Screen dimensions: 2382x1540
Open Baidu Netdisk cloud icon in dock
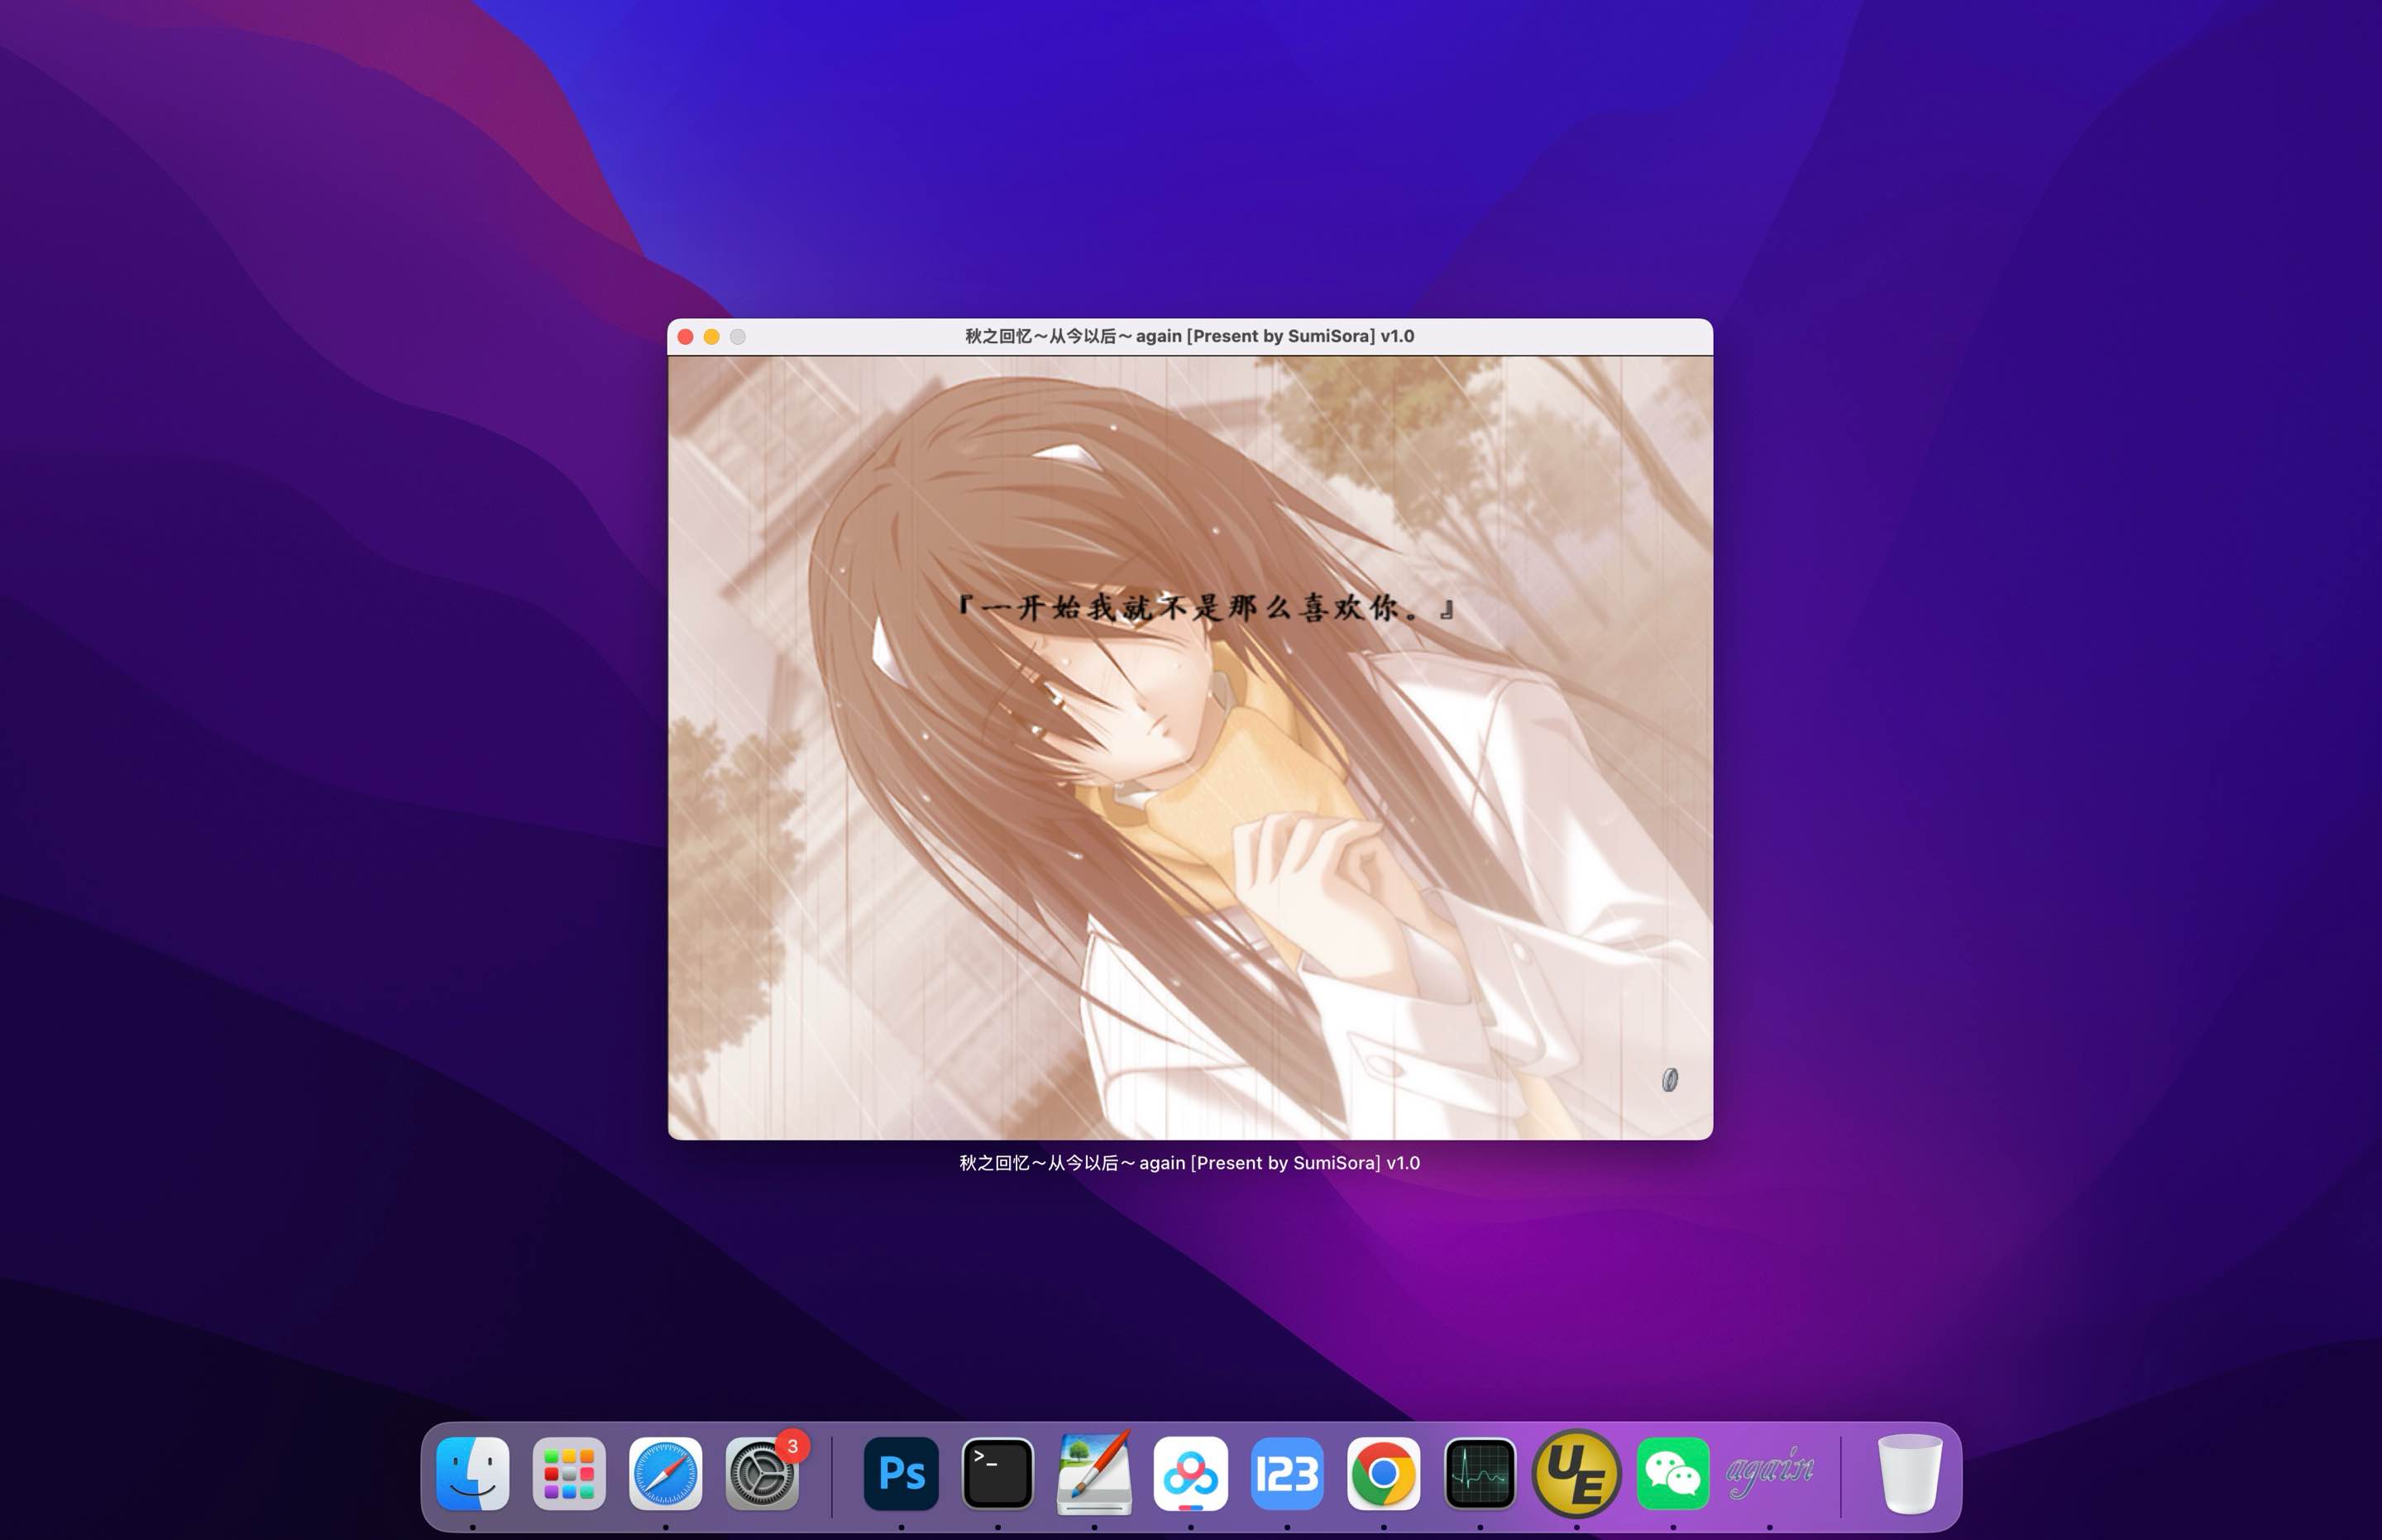pyautogui.click(x=1190, y=1473)
